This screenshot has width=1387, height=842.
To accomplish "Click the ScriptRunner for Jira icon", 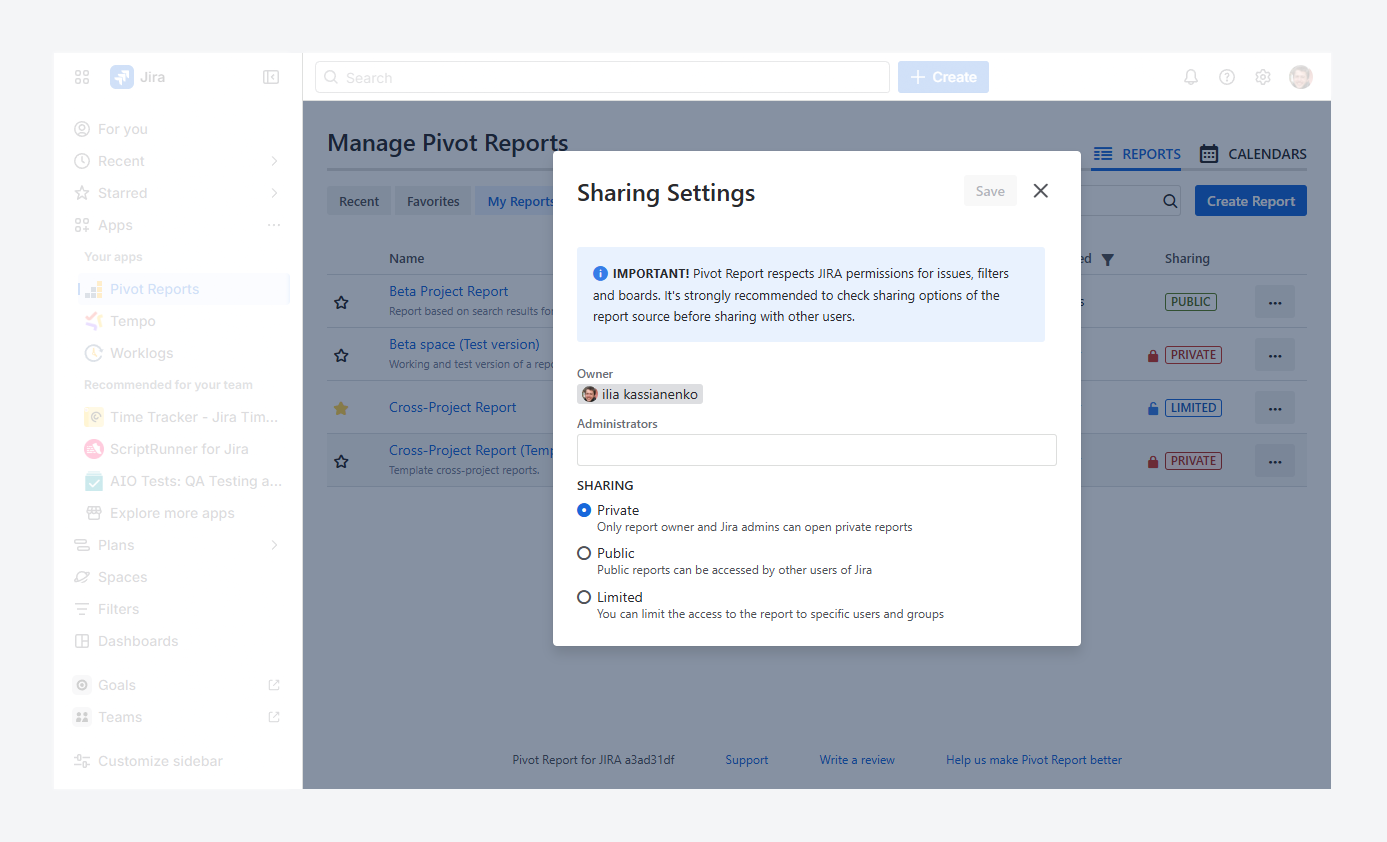I will (x=94, y=449).
